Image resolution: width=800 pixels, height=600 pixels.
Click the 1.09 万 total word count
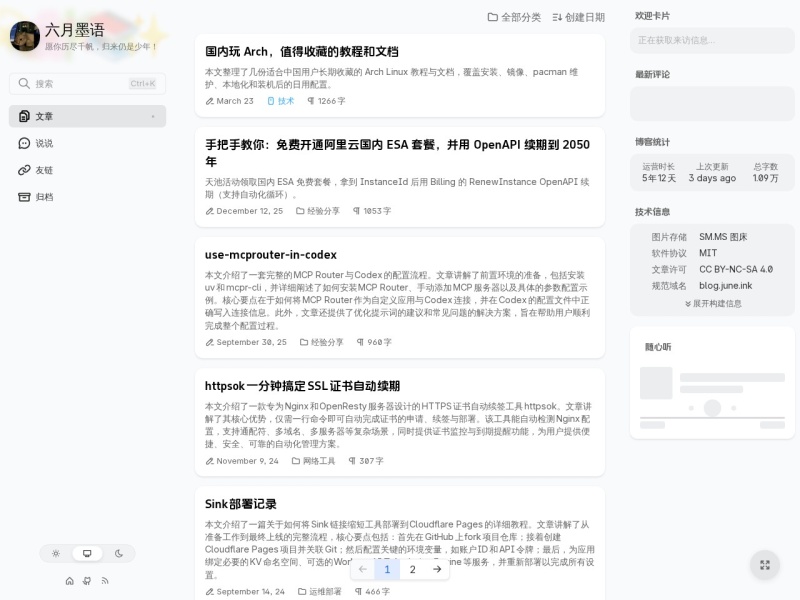pos(765,178)
